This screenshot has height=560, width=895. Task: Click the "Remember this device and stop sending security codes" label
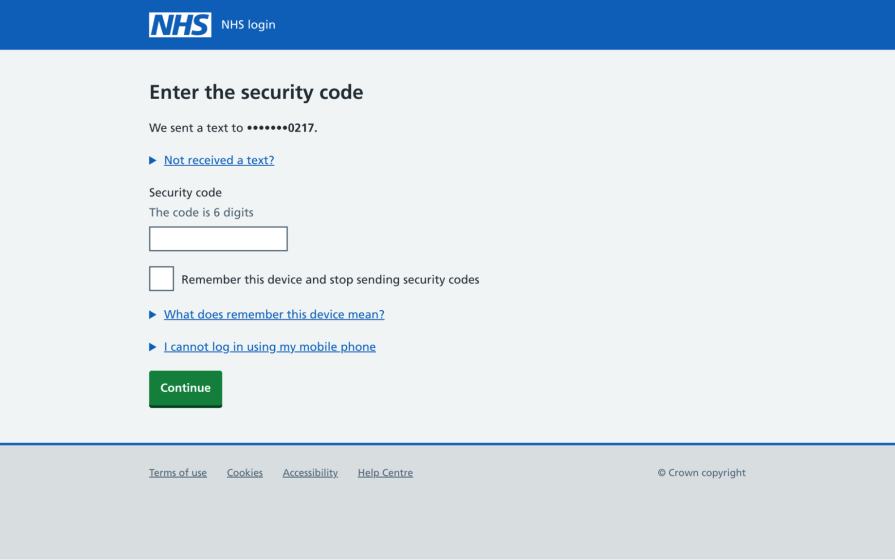point(330,280)
